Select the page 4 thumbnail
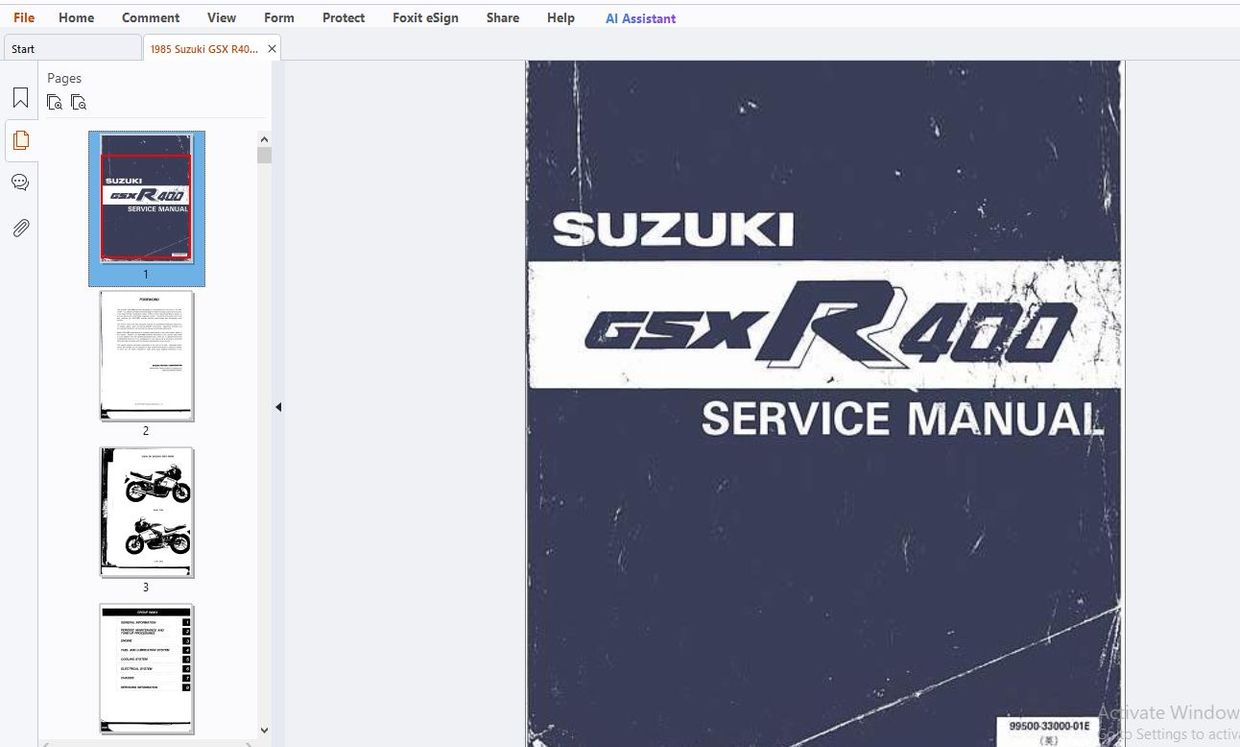This screenshot has width=1240, height=747. point(146,668)
